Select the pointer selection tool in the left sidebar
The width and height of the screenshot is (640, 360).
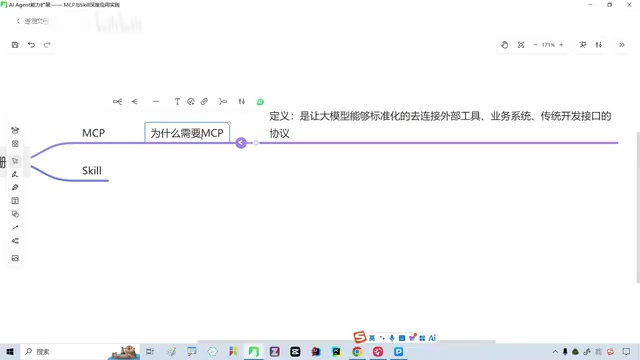[15, 161]
